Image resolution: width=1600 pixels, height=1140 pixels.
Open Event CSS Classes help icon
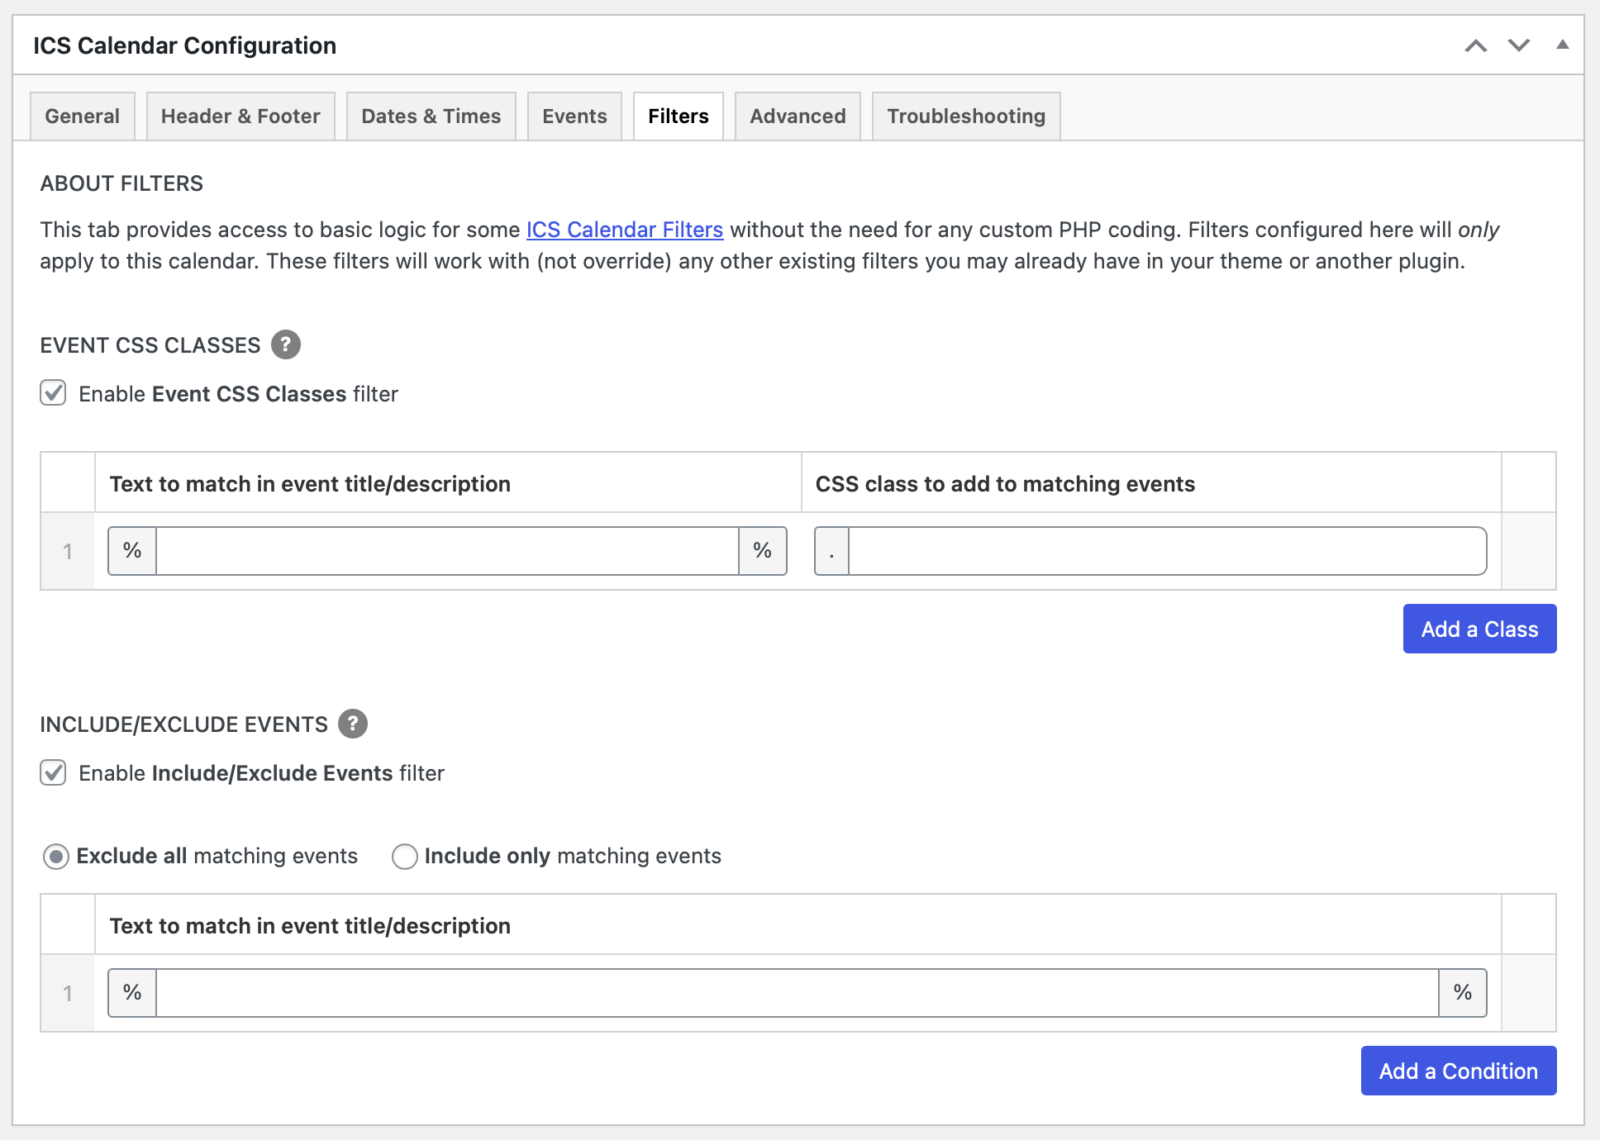click(286, 345)
